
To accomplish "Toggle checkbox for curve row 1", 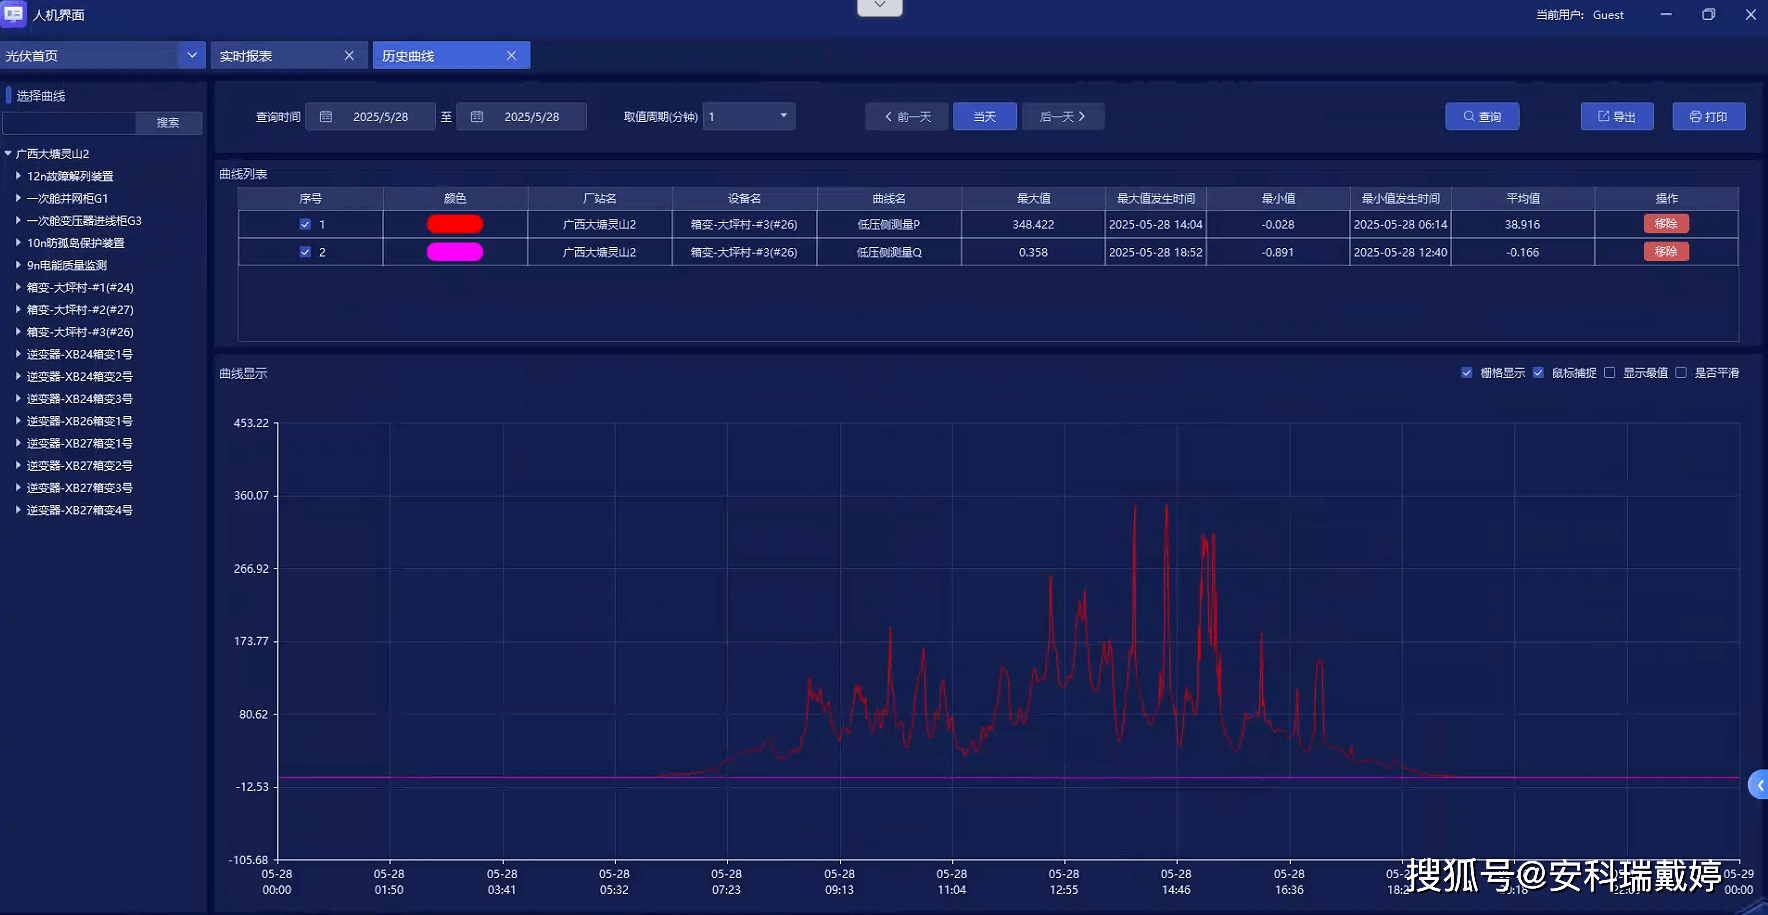I will pyautogui.click(x=305, y=225).
